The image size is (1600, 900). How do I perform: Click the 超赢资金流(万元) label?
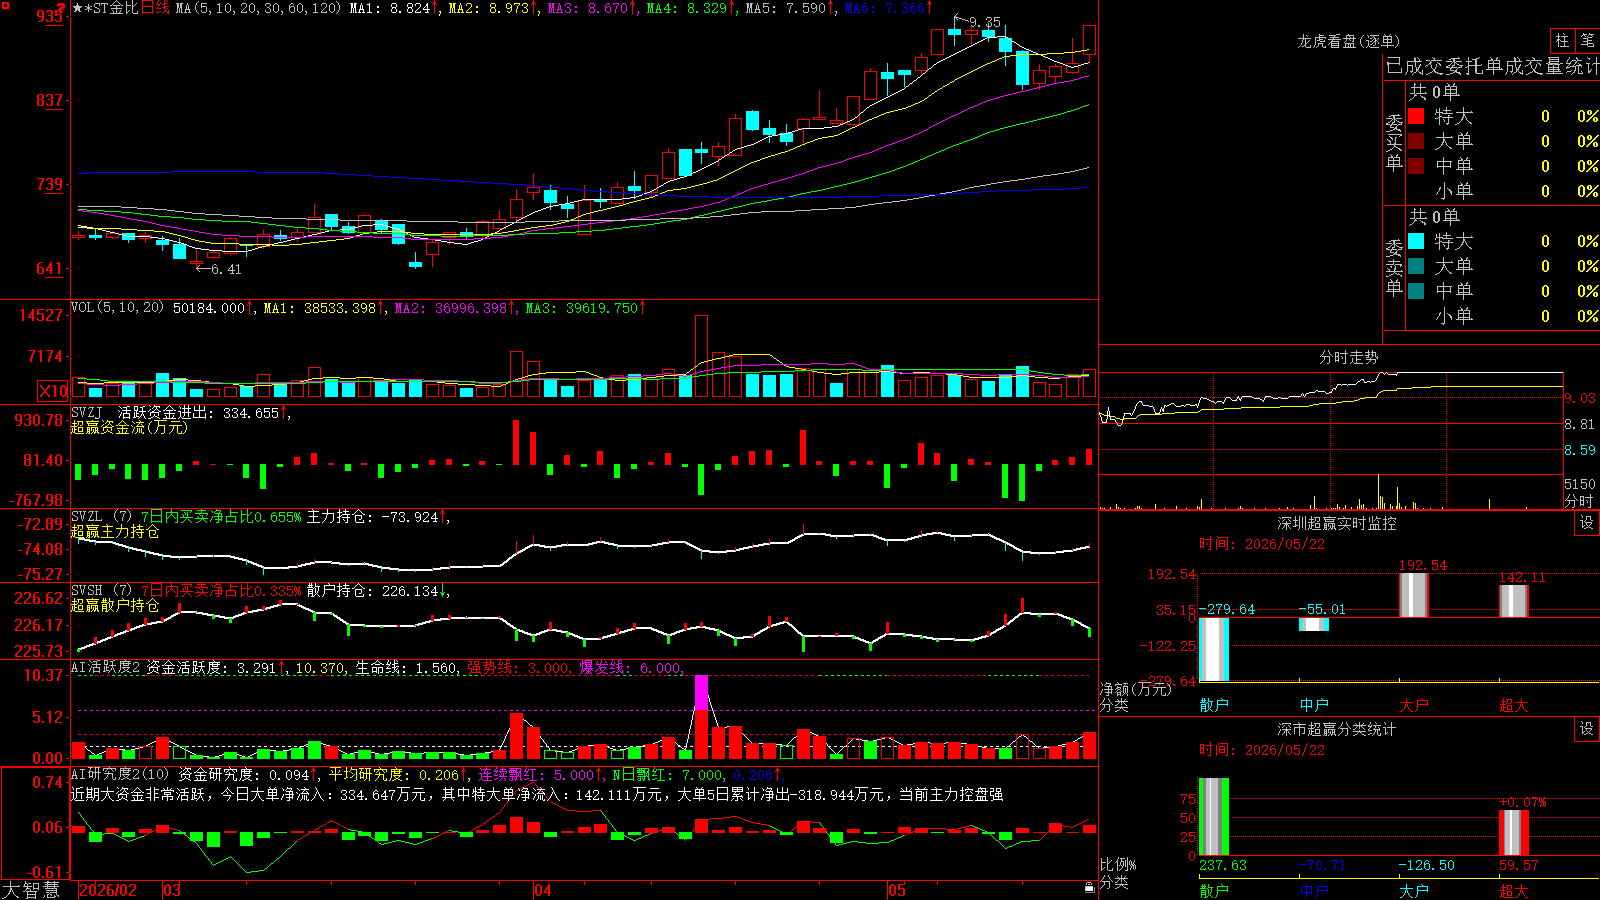(129, 427)
